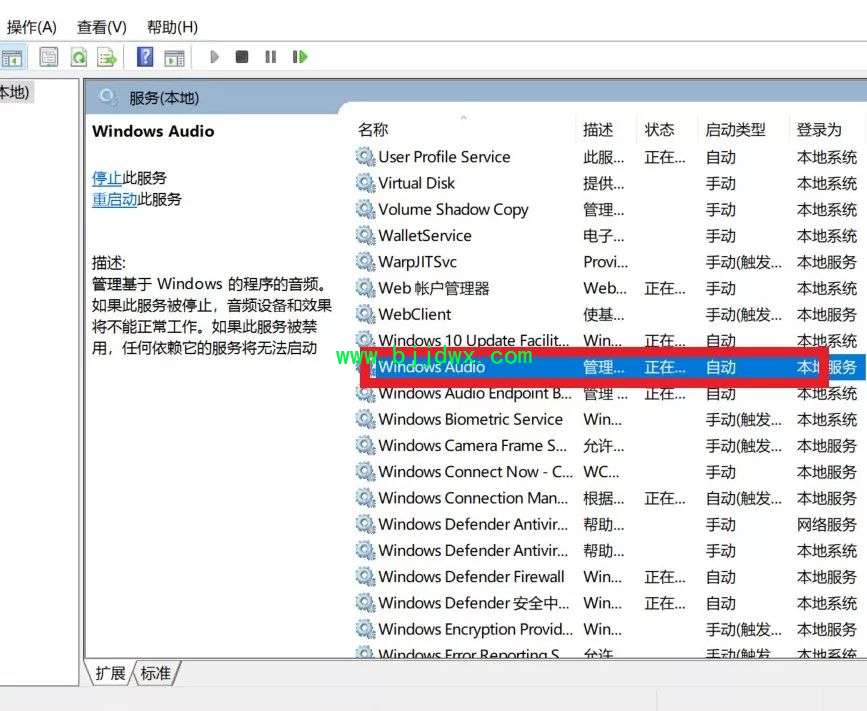
Task: Click the Refresh toolbar icon
Action: [x=78, y=57]
